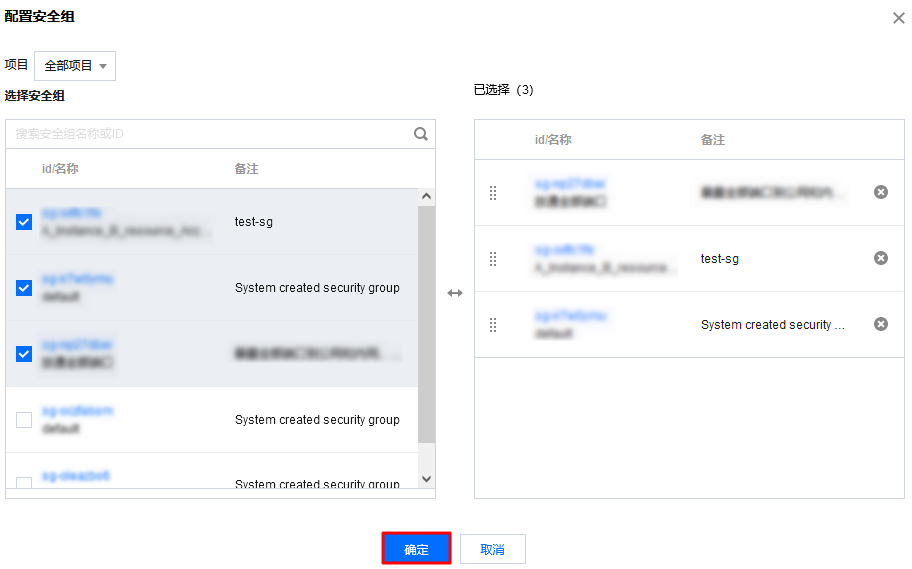Uncheck the third checked security group row

[x=24, y=354]
